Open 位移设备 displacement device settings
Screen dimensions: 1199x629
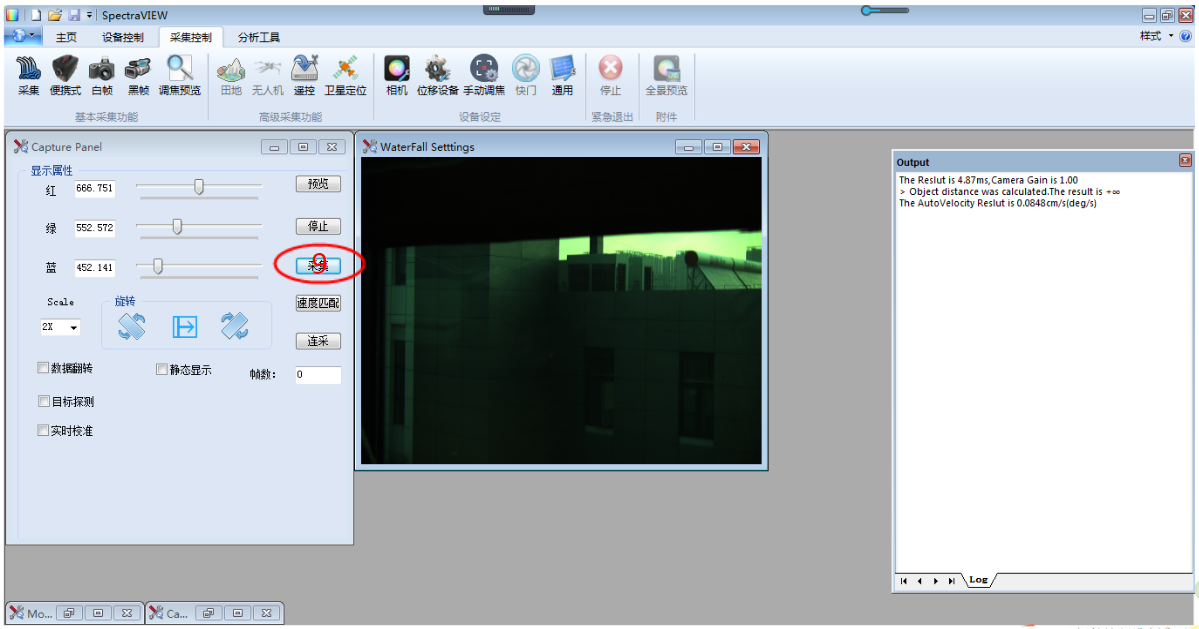tap(437, 74)
